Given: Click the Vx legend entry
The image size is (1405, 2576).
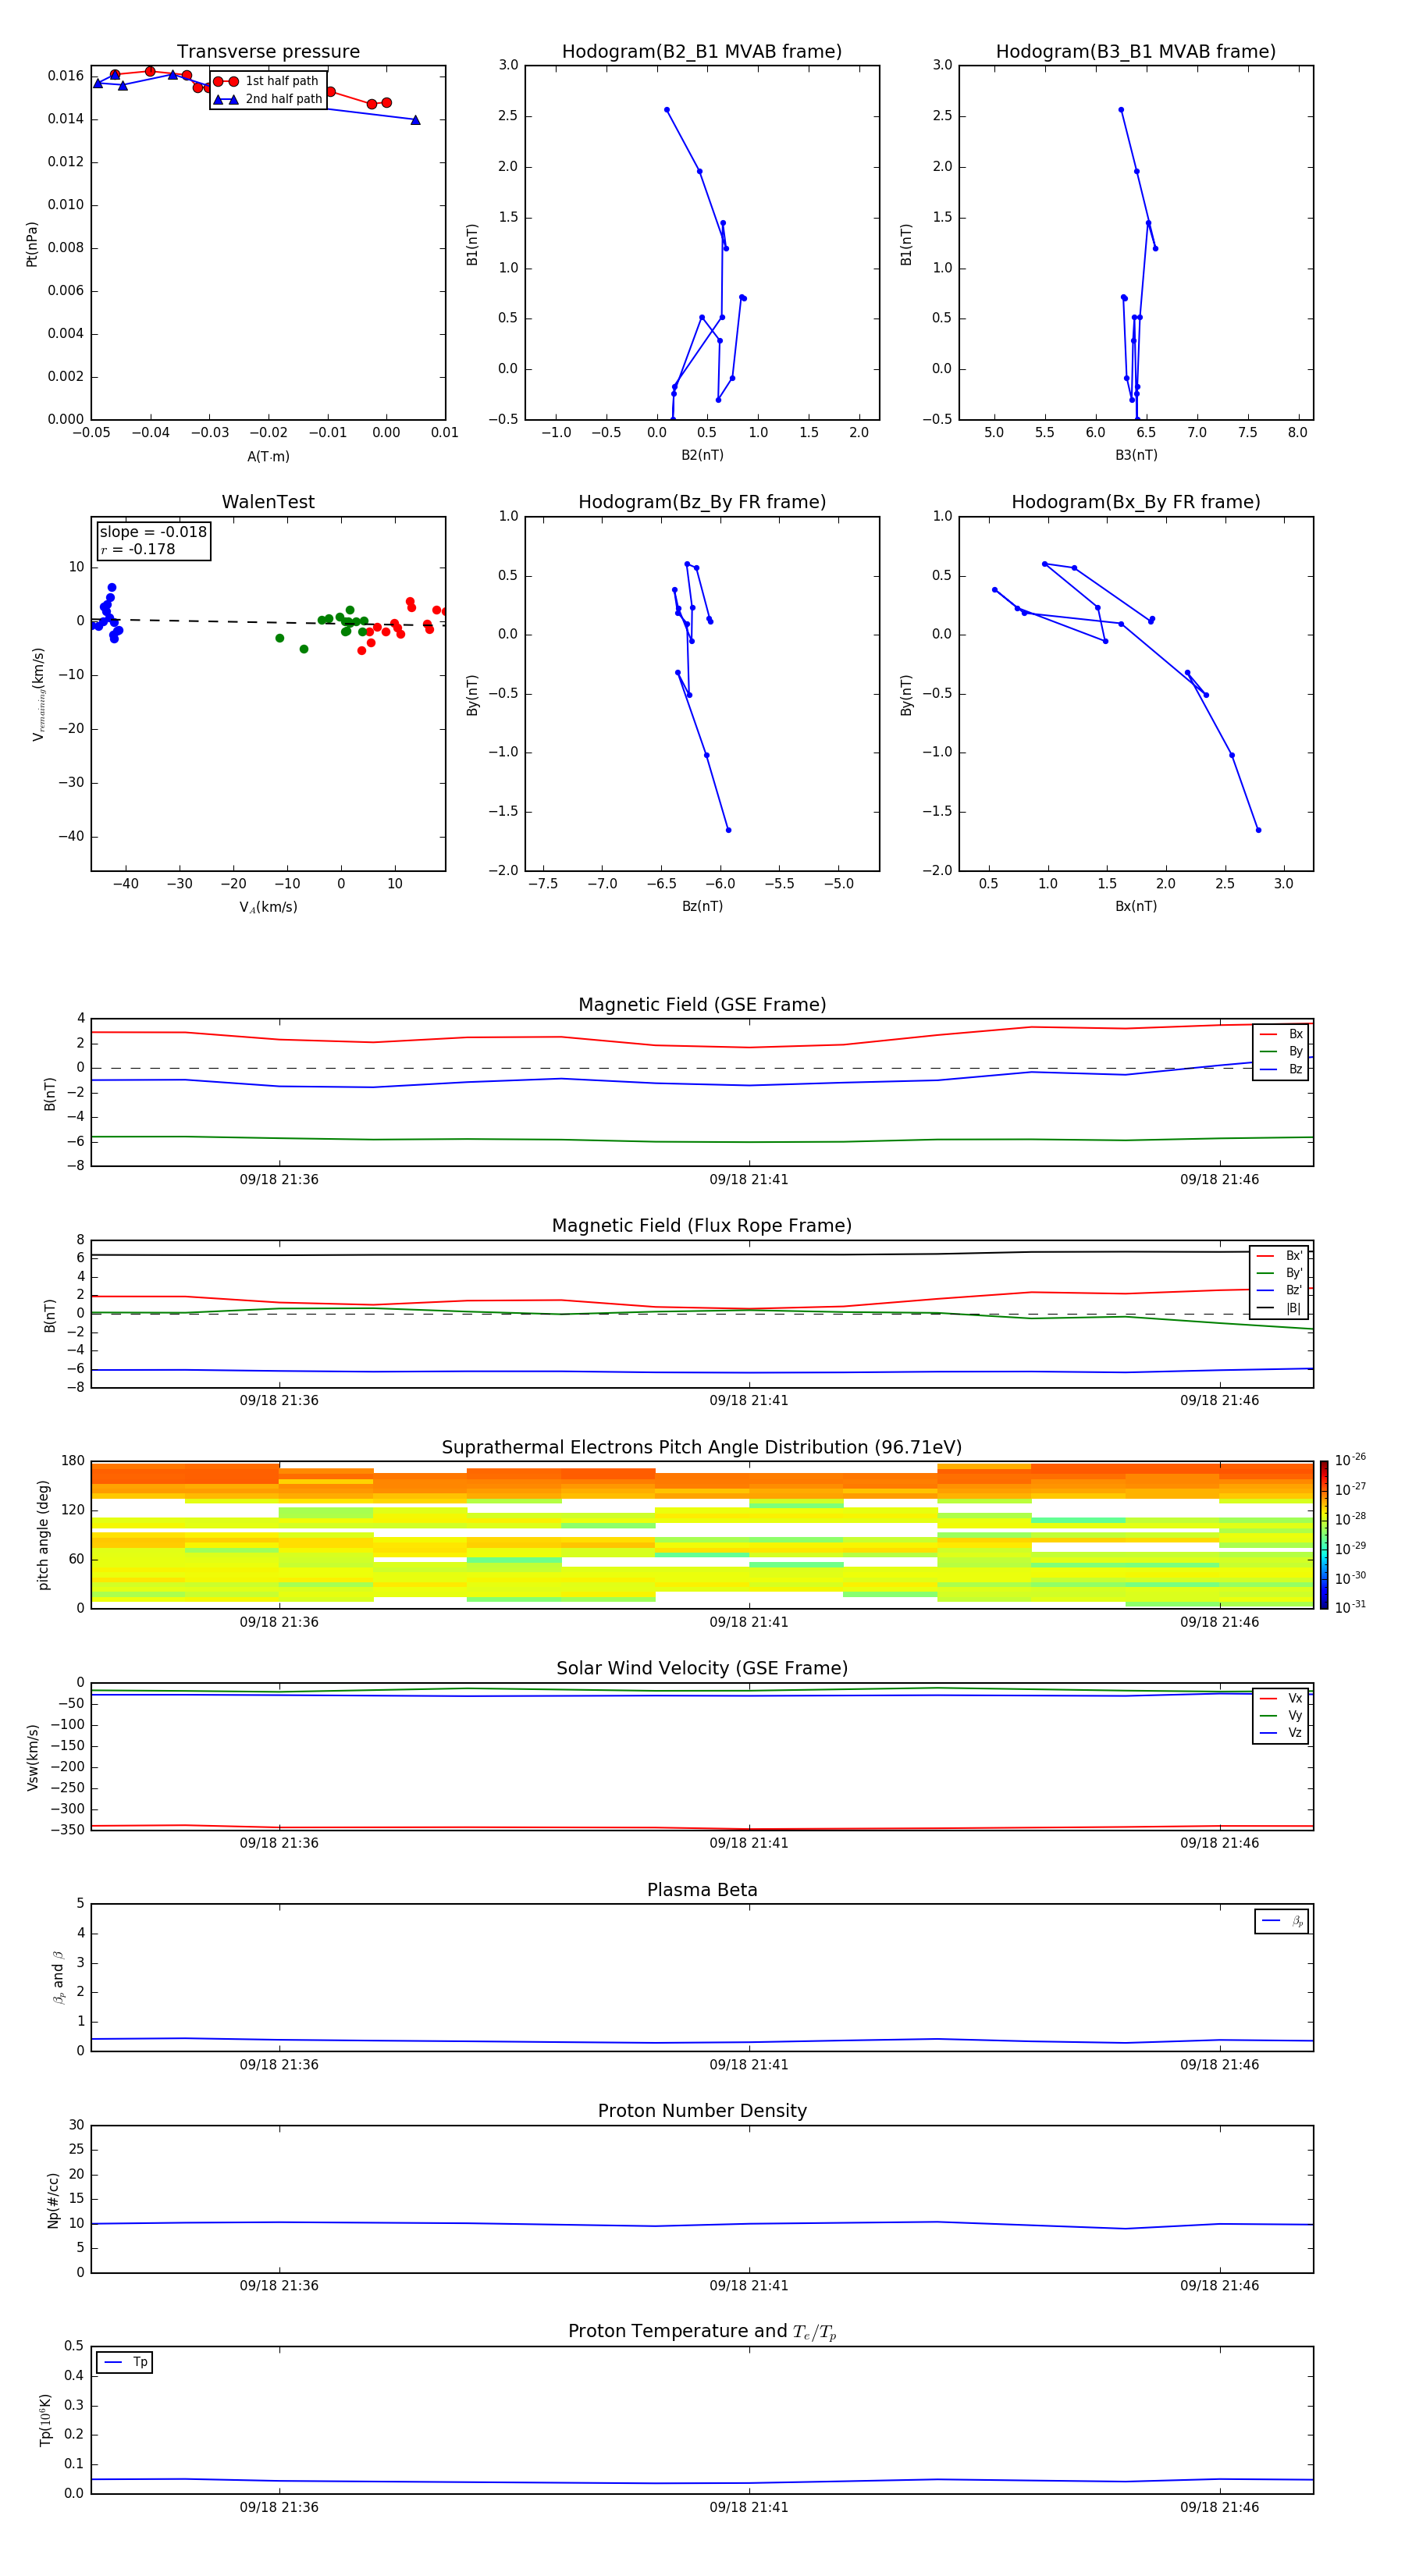Looking at the screenshot, I should click(x=1281, y=1698).
